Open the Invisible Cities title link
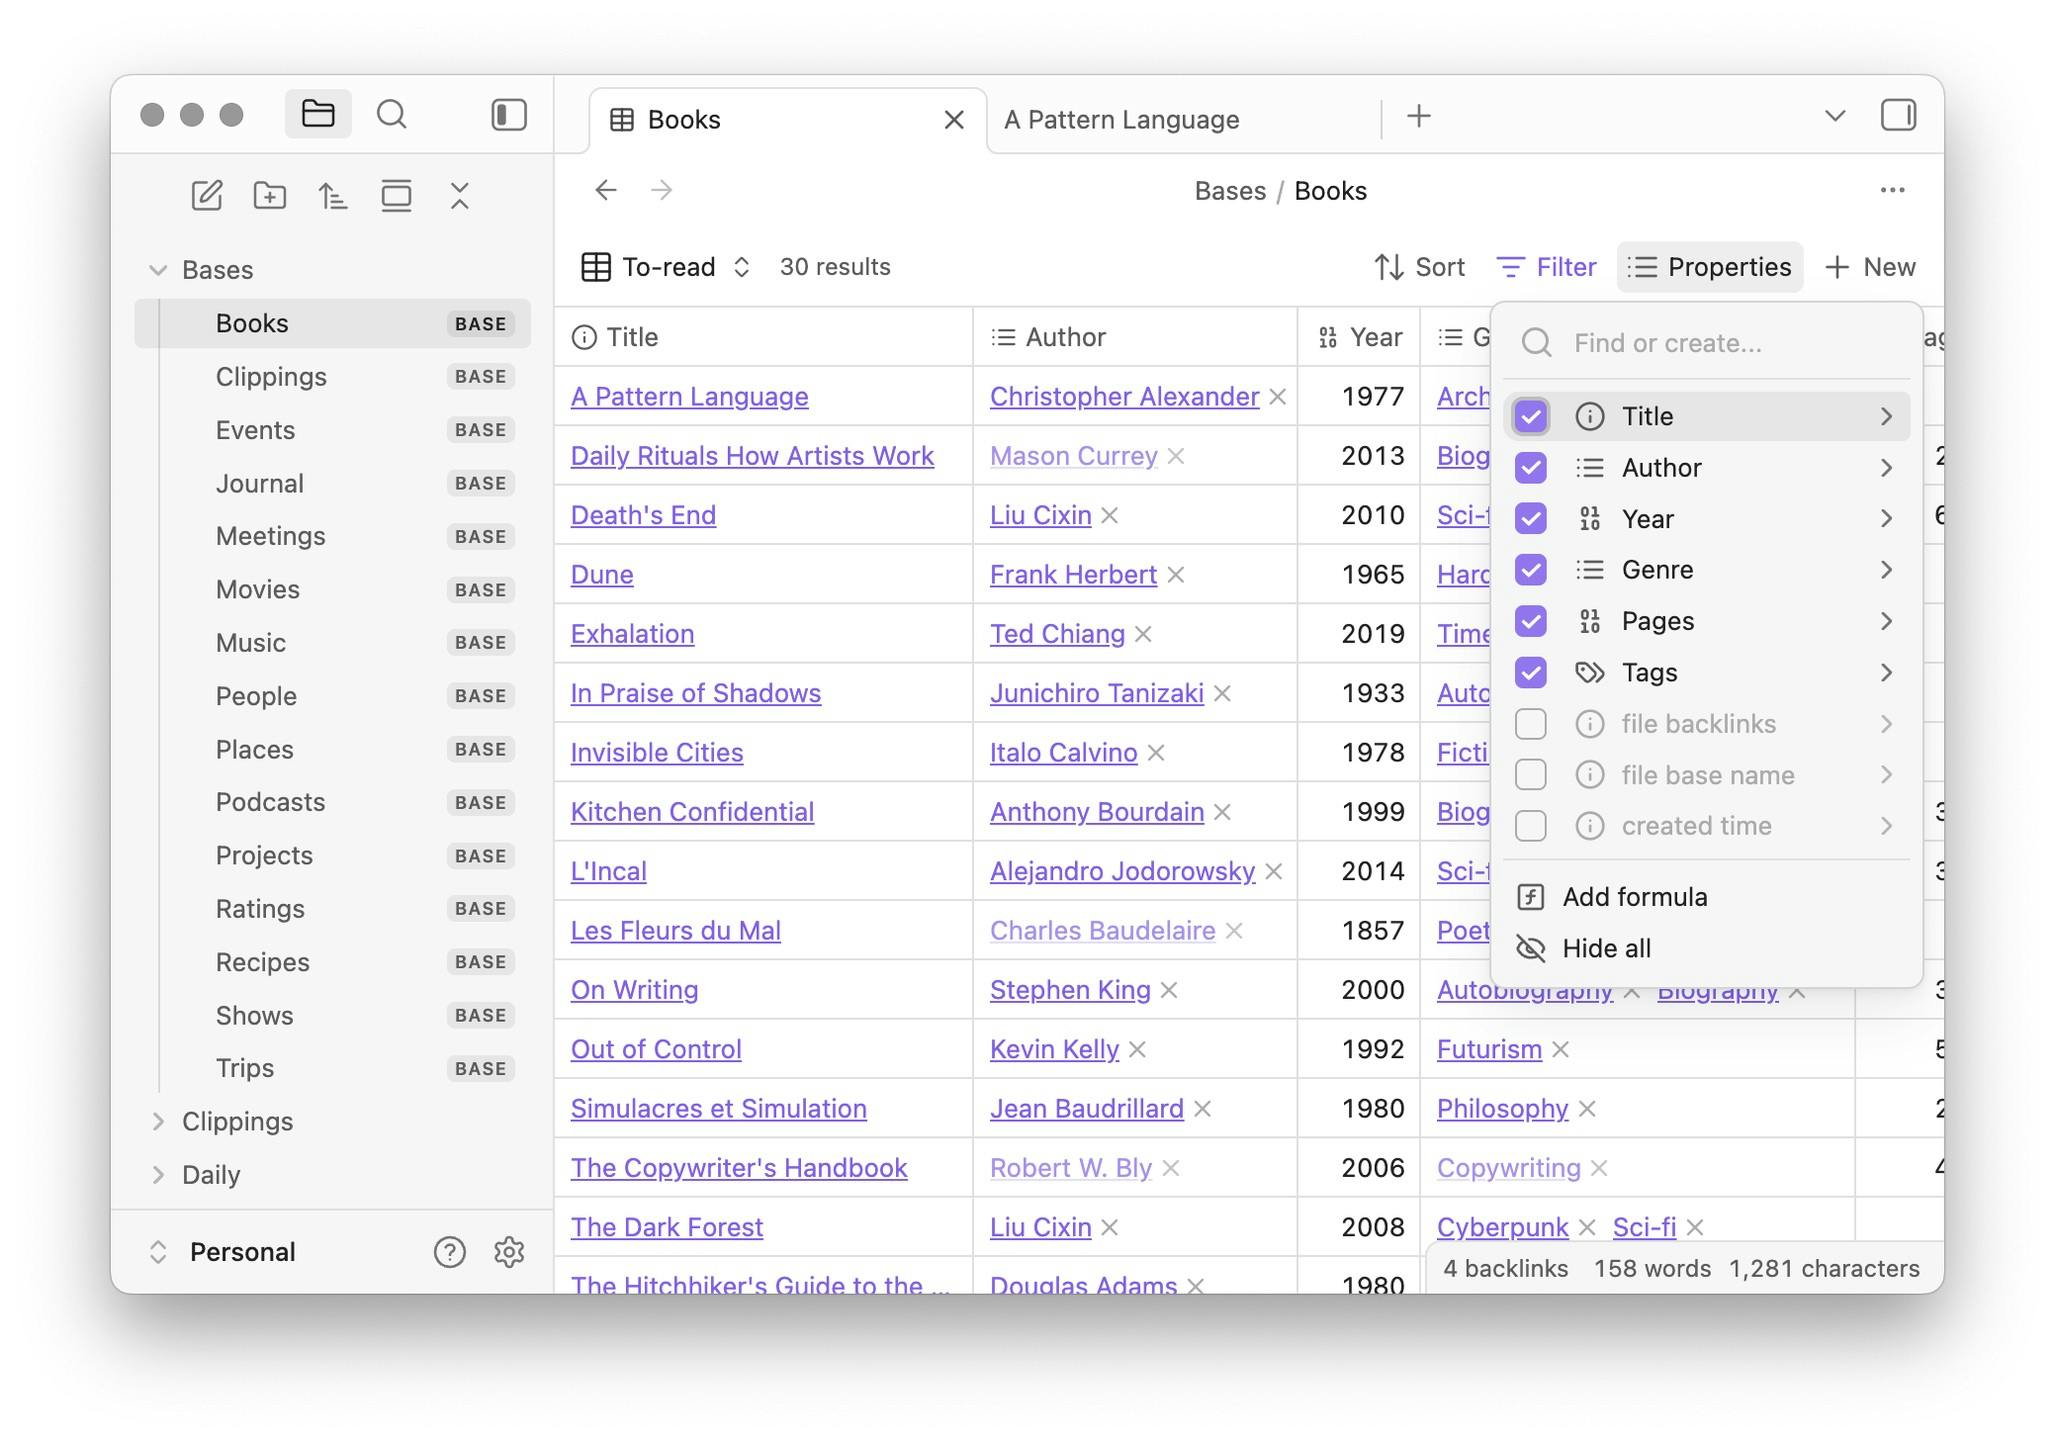The height and width of the screenshot is (1440, 2055). (x=656, y=752)
